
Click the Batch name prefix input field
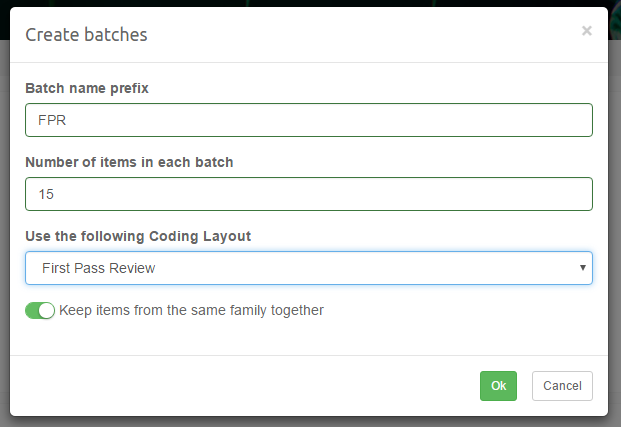pyautogui.click(x=308, y=120)
